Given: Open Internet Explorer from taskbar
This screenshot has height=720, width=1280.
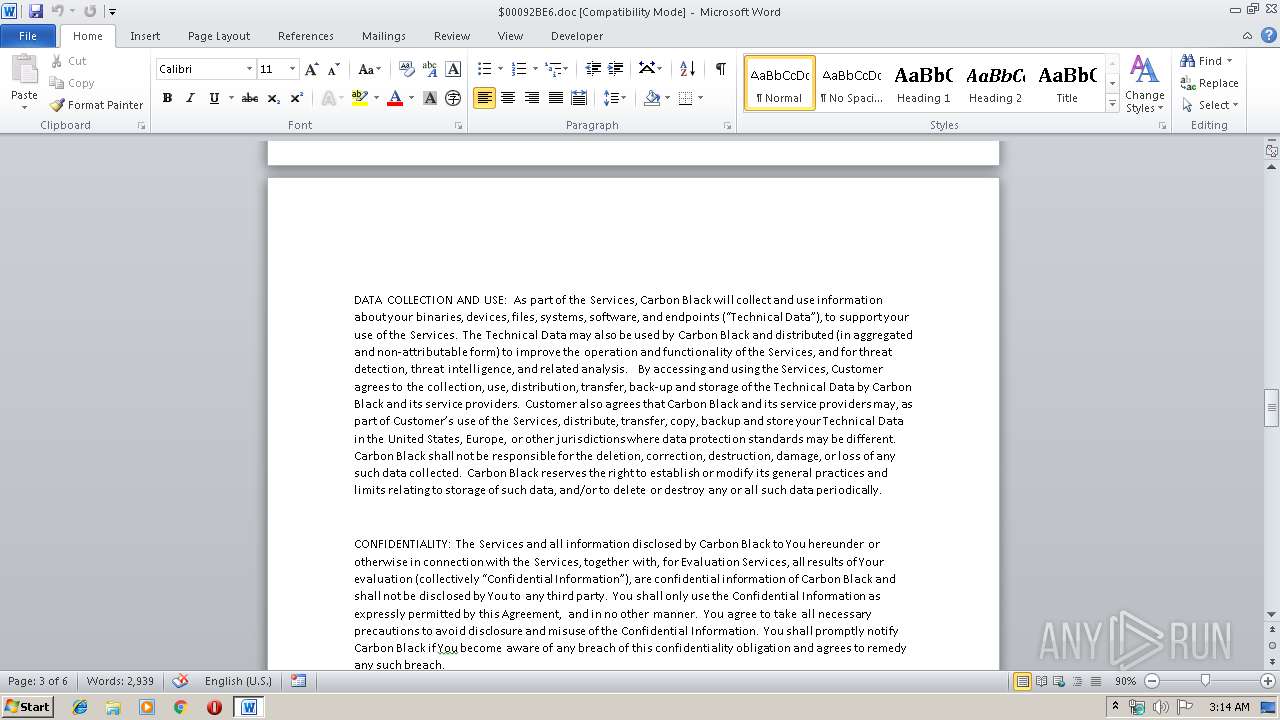Looking at the screenshot, I should pos(80,707).
